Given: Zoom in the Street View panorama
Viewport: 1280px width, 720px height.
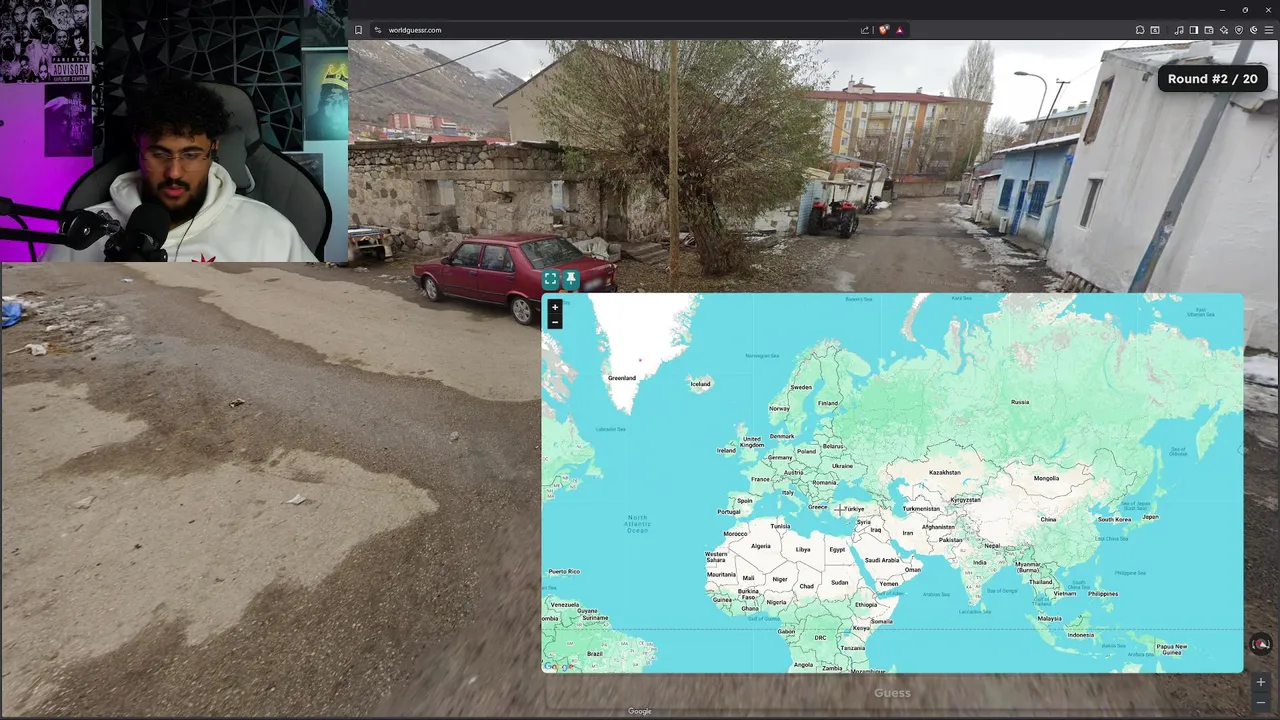Looking at the screenshot, I should pyautogui.click(x=1261, y=682).
